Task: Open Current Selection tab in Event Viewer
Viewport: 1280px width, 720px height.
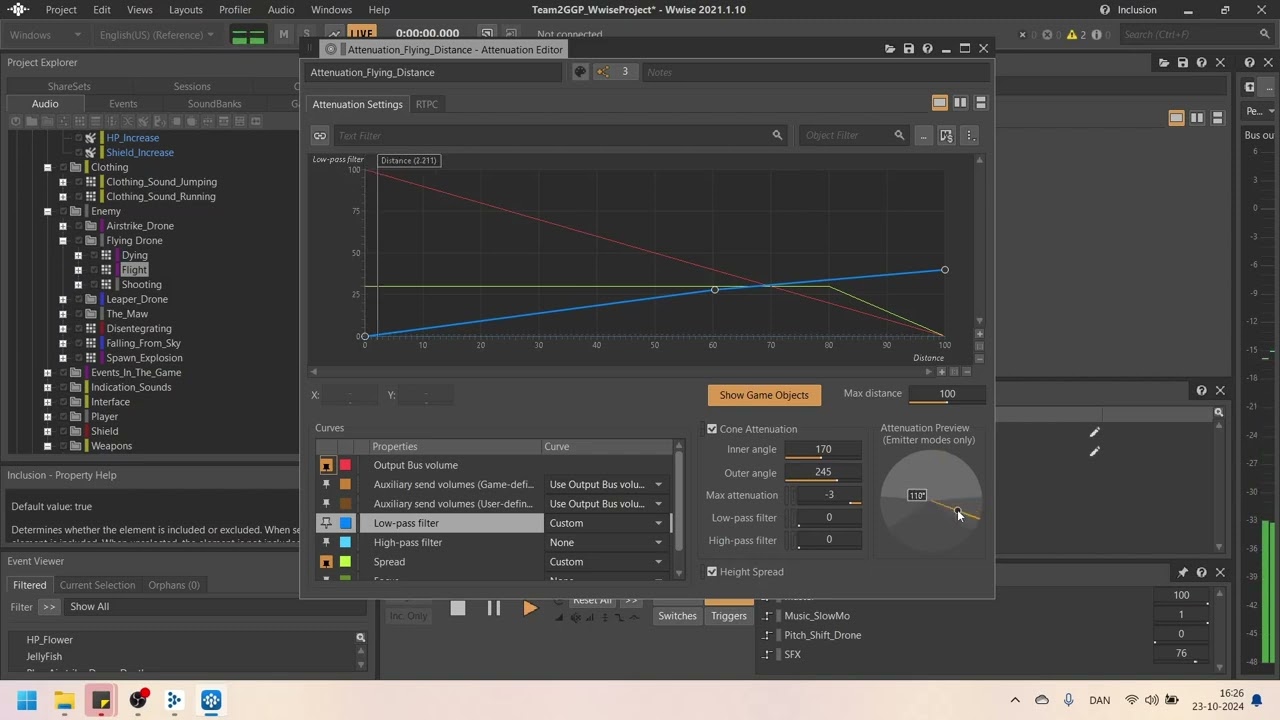Action: pyautogui.click(x=97, y=585)
